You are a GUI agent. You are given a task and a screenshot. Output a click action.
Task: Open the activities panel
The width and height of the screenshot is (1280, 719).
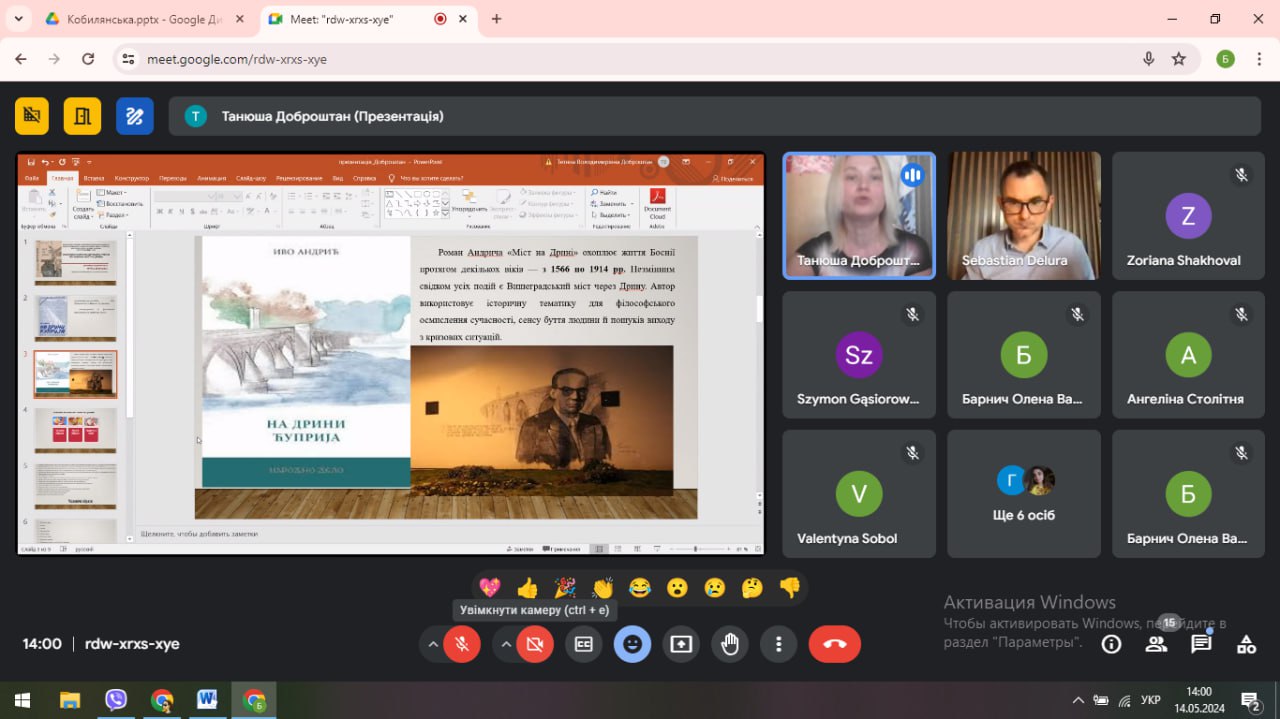1246,644
